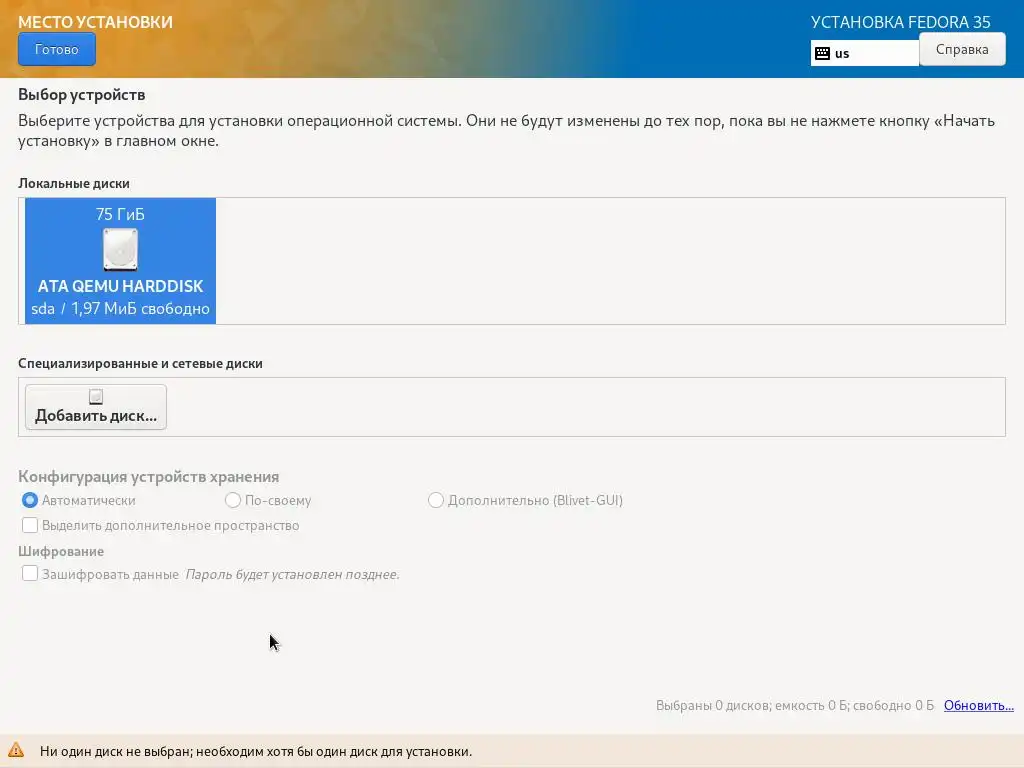Select the ATA QEMU HARDDISK disk tile
This screenshot has height=768, width=1024.
120,261
